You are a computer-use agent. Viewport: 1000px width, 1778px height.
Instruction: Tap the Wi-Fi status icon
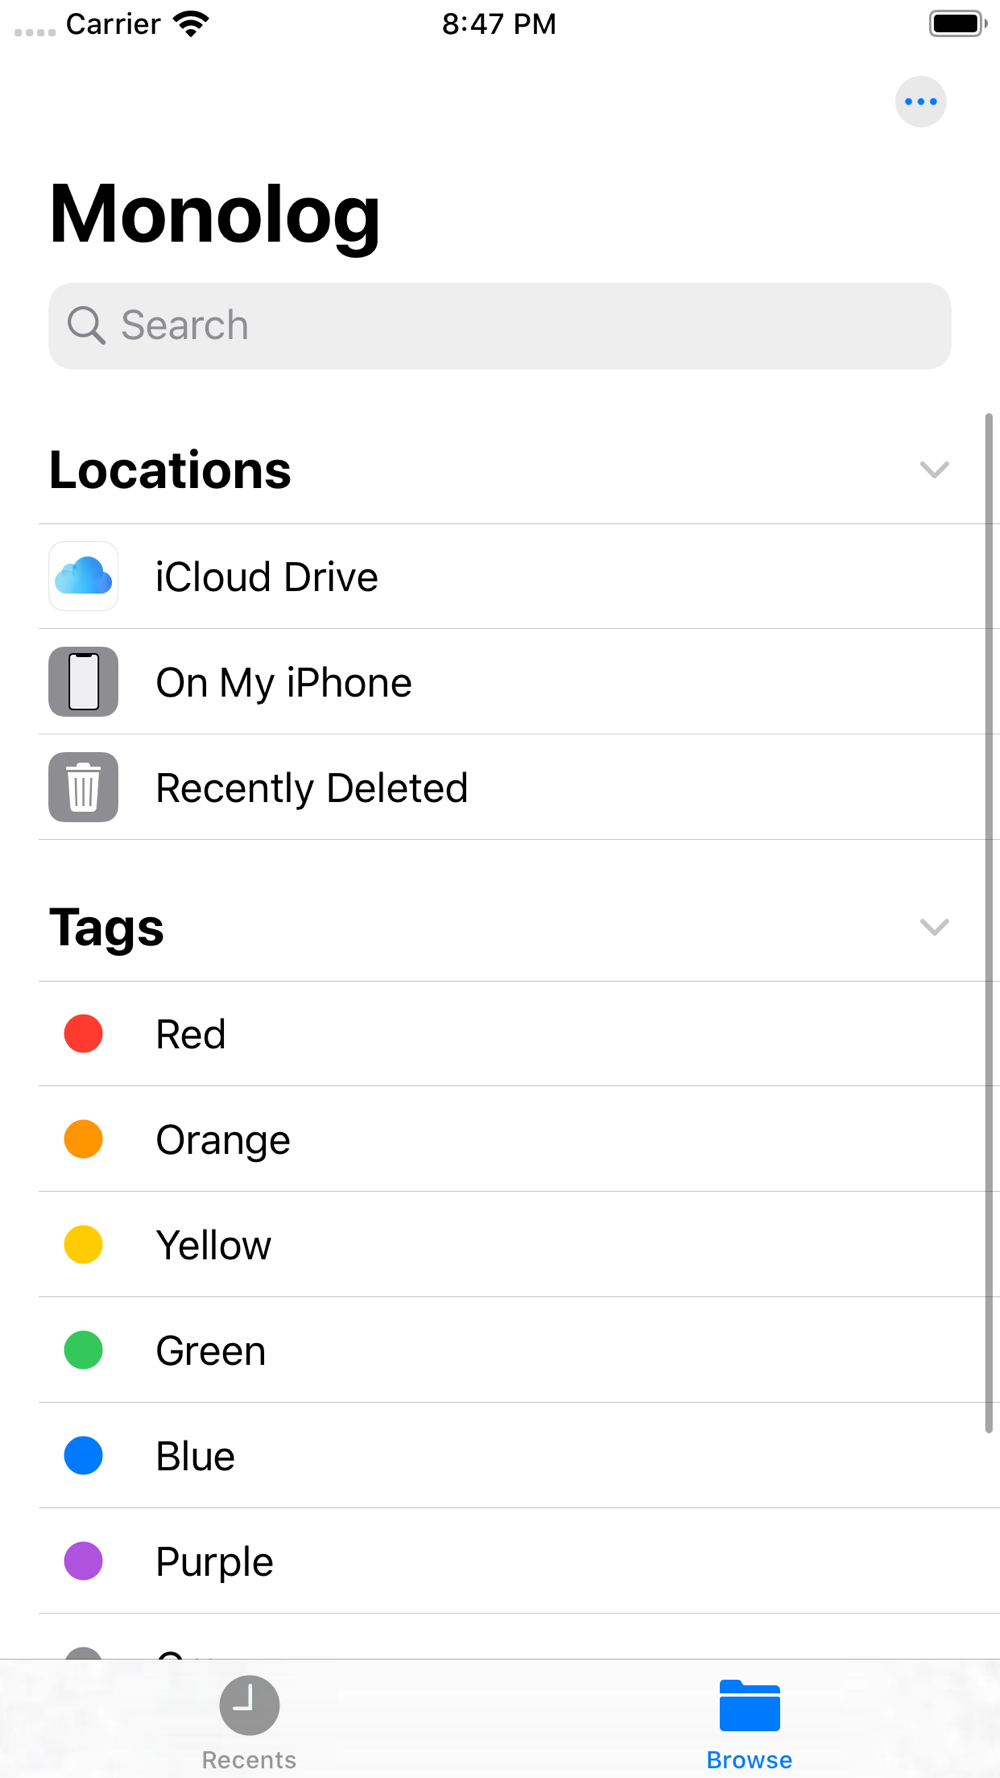(x=191, y=24)
